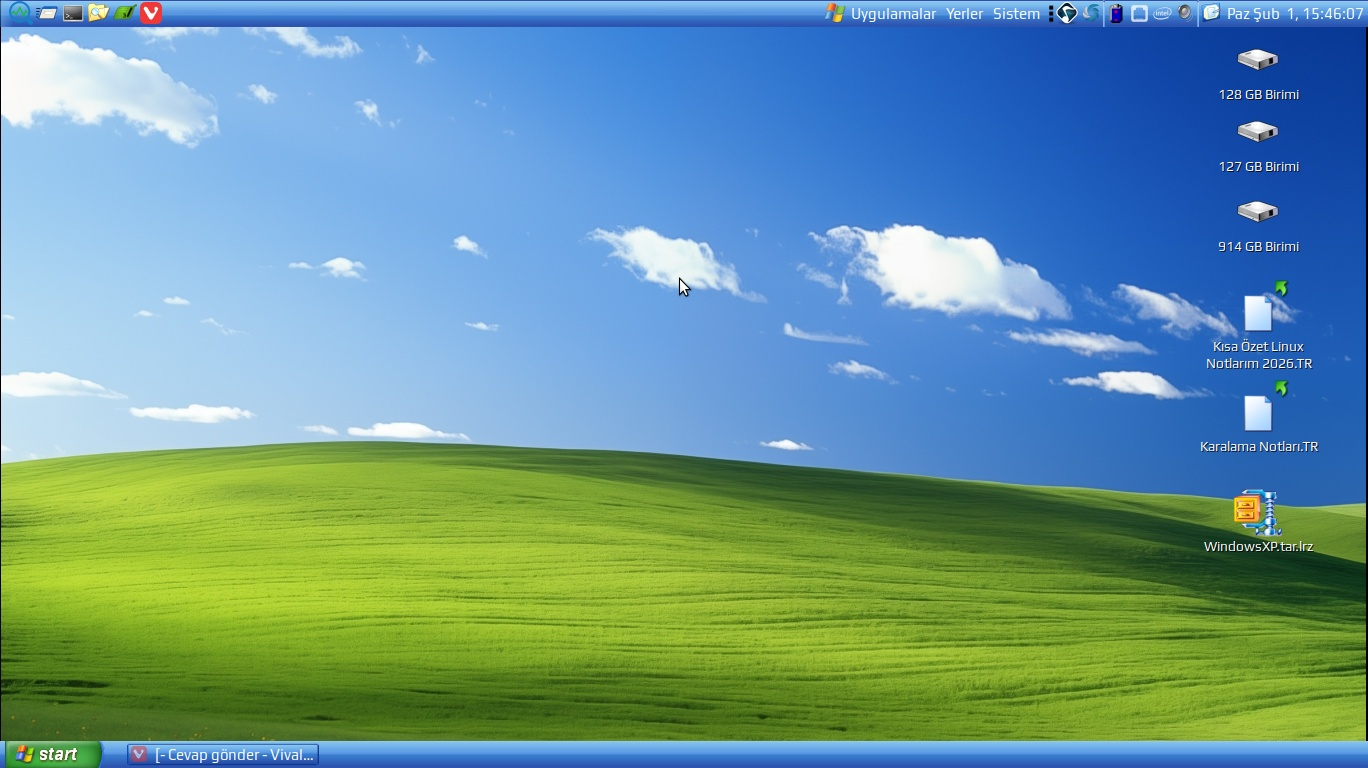The height and width of the screenshot is (768, 1368).
Task: Open the file search folder launcher
Action: point(98,13)
